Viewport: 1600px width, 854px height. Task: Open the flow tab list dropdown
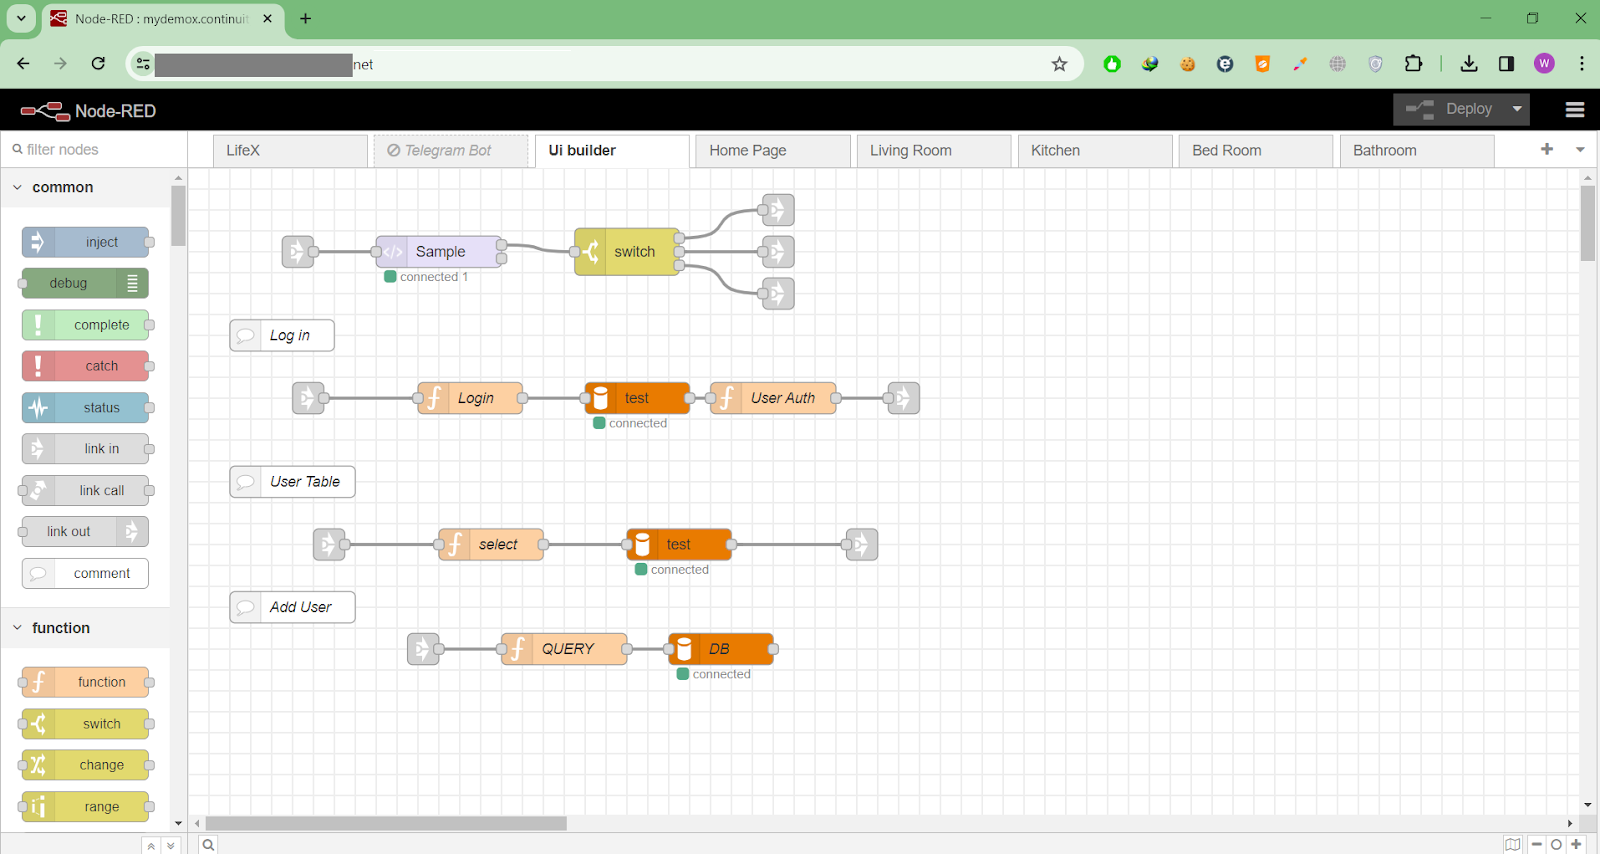pos(1580,149)
